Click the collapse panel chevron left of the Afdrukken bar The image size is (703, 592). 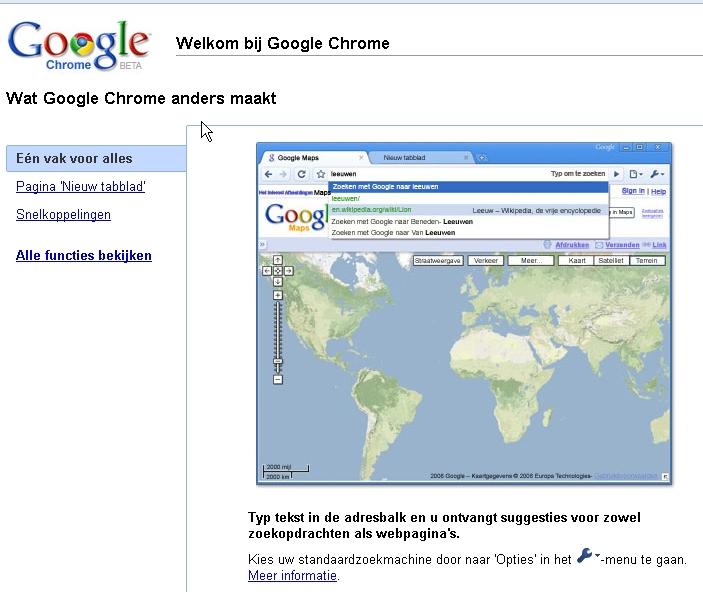[262, 244]
